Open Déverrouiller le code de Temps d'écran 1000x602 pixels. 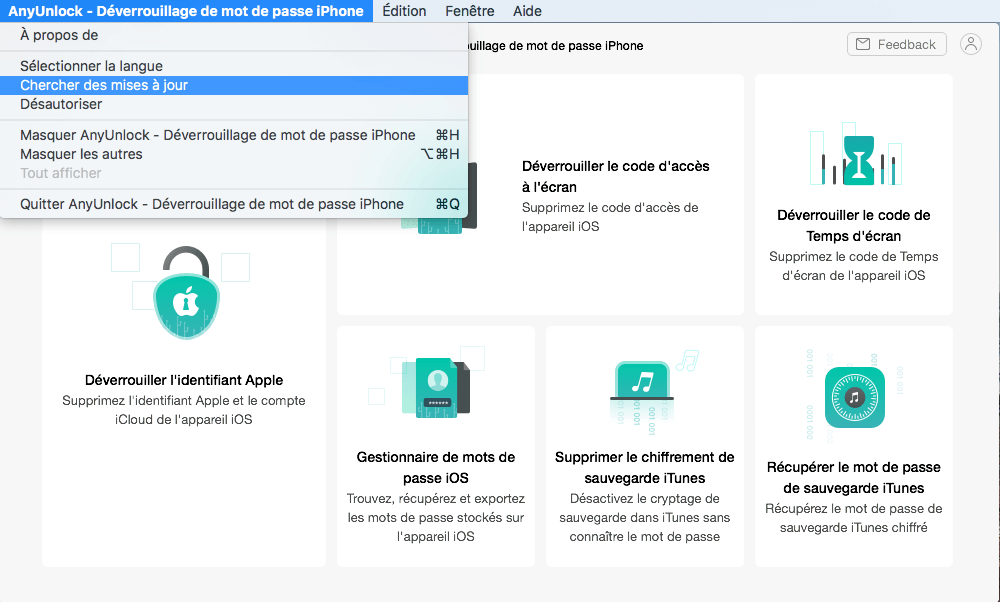tap(853, 226)
